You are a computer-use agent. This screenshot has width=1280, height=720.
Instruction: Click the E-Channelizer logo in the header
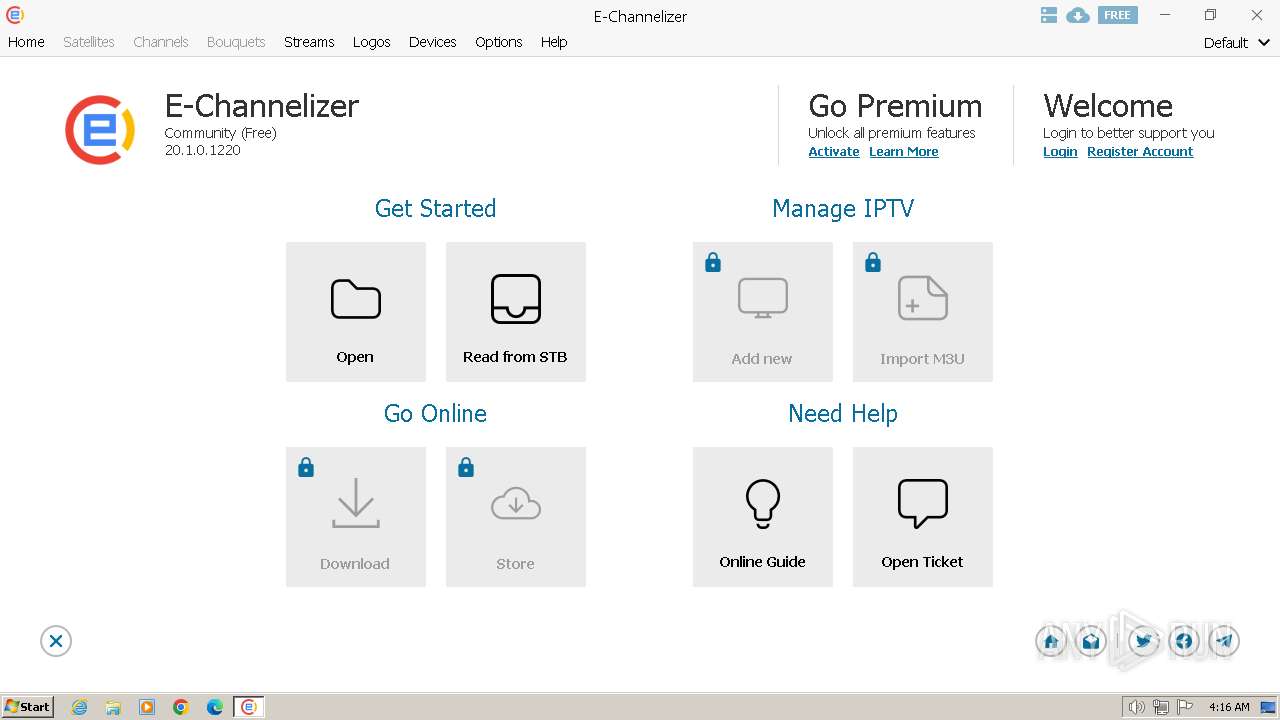pos(100,129)
